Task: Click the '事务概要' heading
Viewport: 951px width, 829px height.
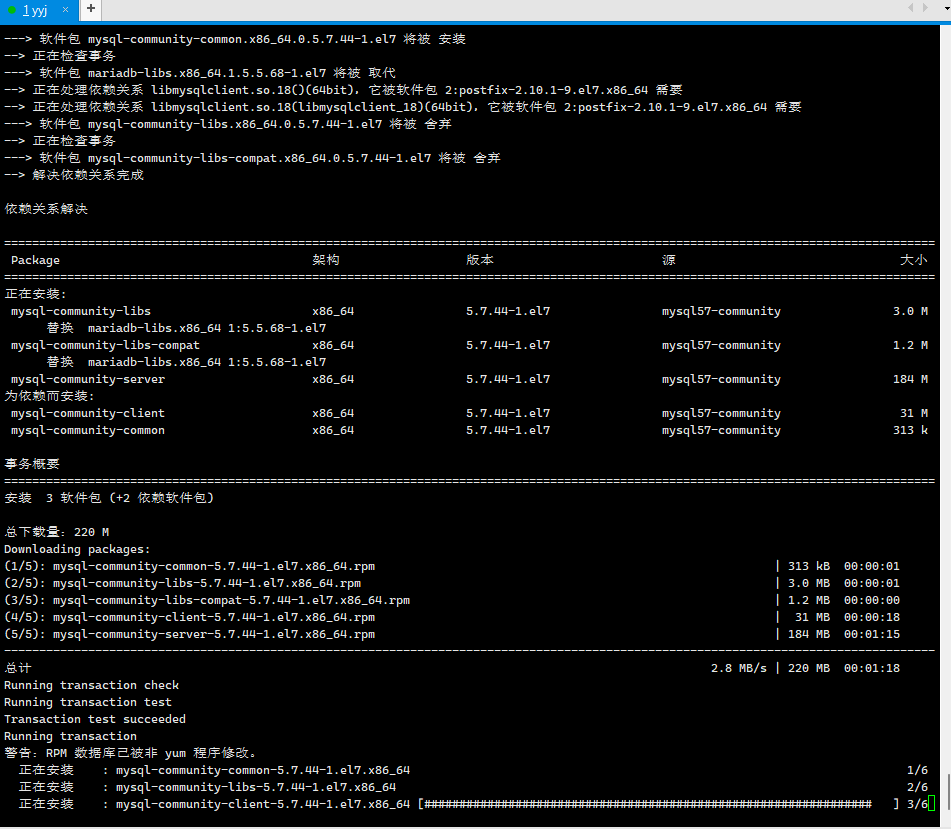Action: point(32,464)
